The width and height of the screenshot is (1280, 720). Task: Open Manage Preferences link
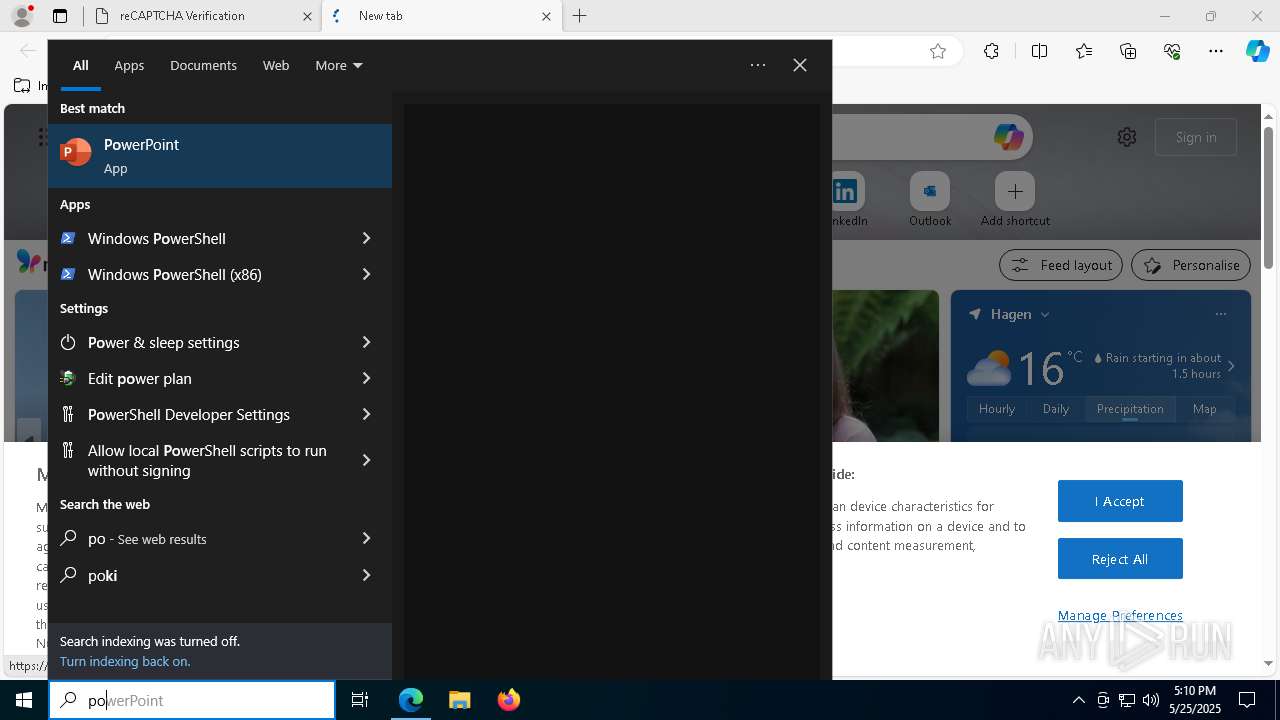point(1120,615)
